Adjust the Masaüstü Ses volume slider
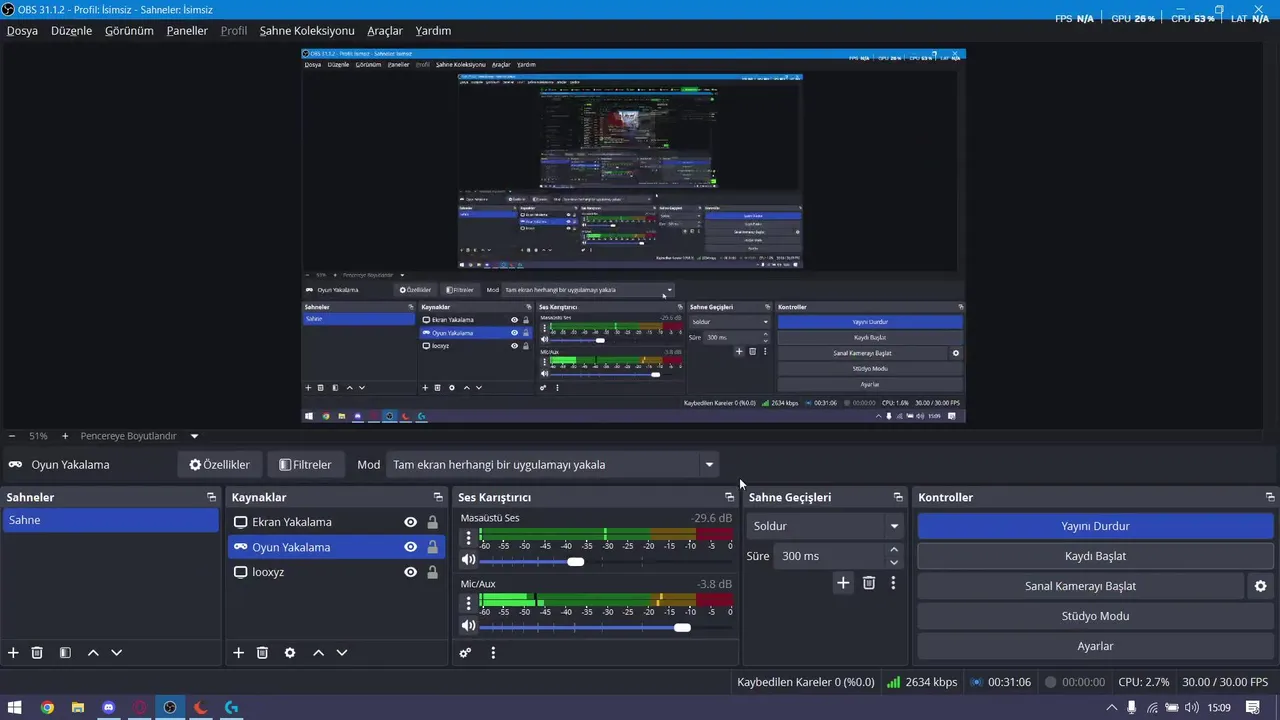 [x=575, y=562]
